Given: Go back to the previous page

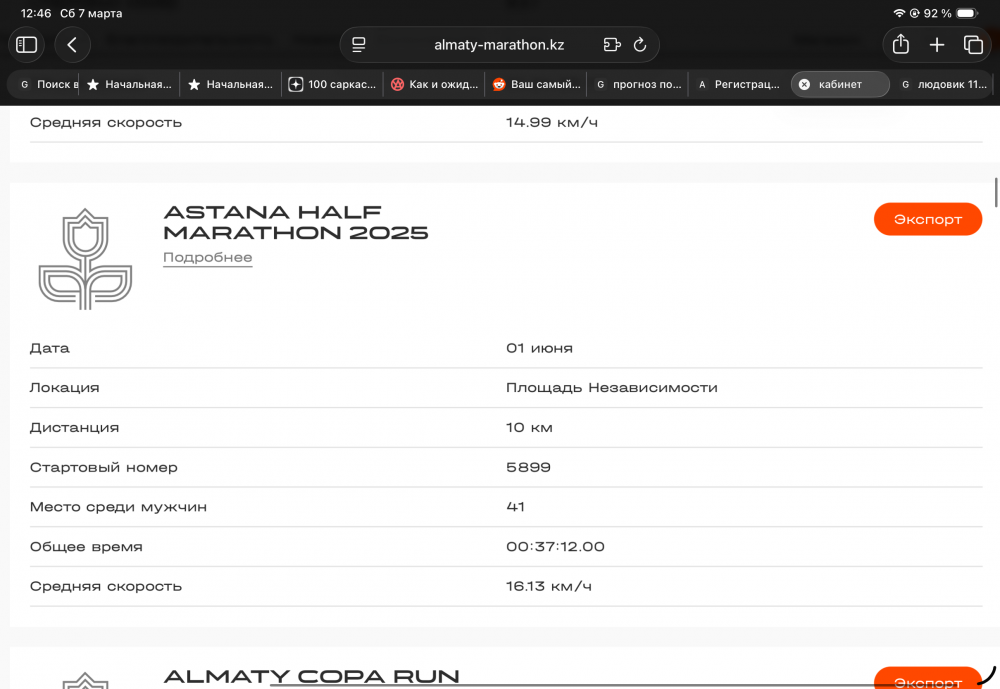Looking at the screenshot, I should click(72, 45).
